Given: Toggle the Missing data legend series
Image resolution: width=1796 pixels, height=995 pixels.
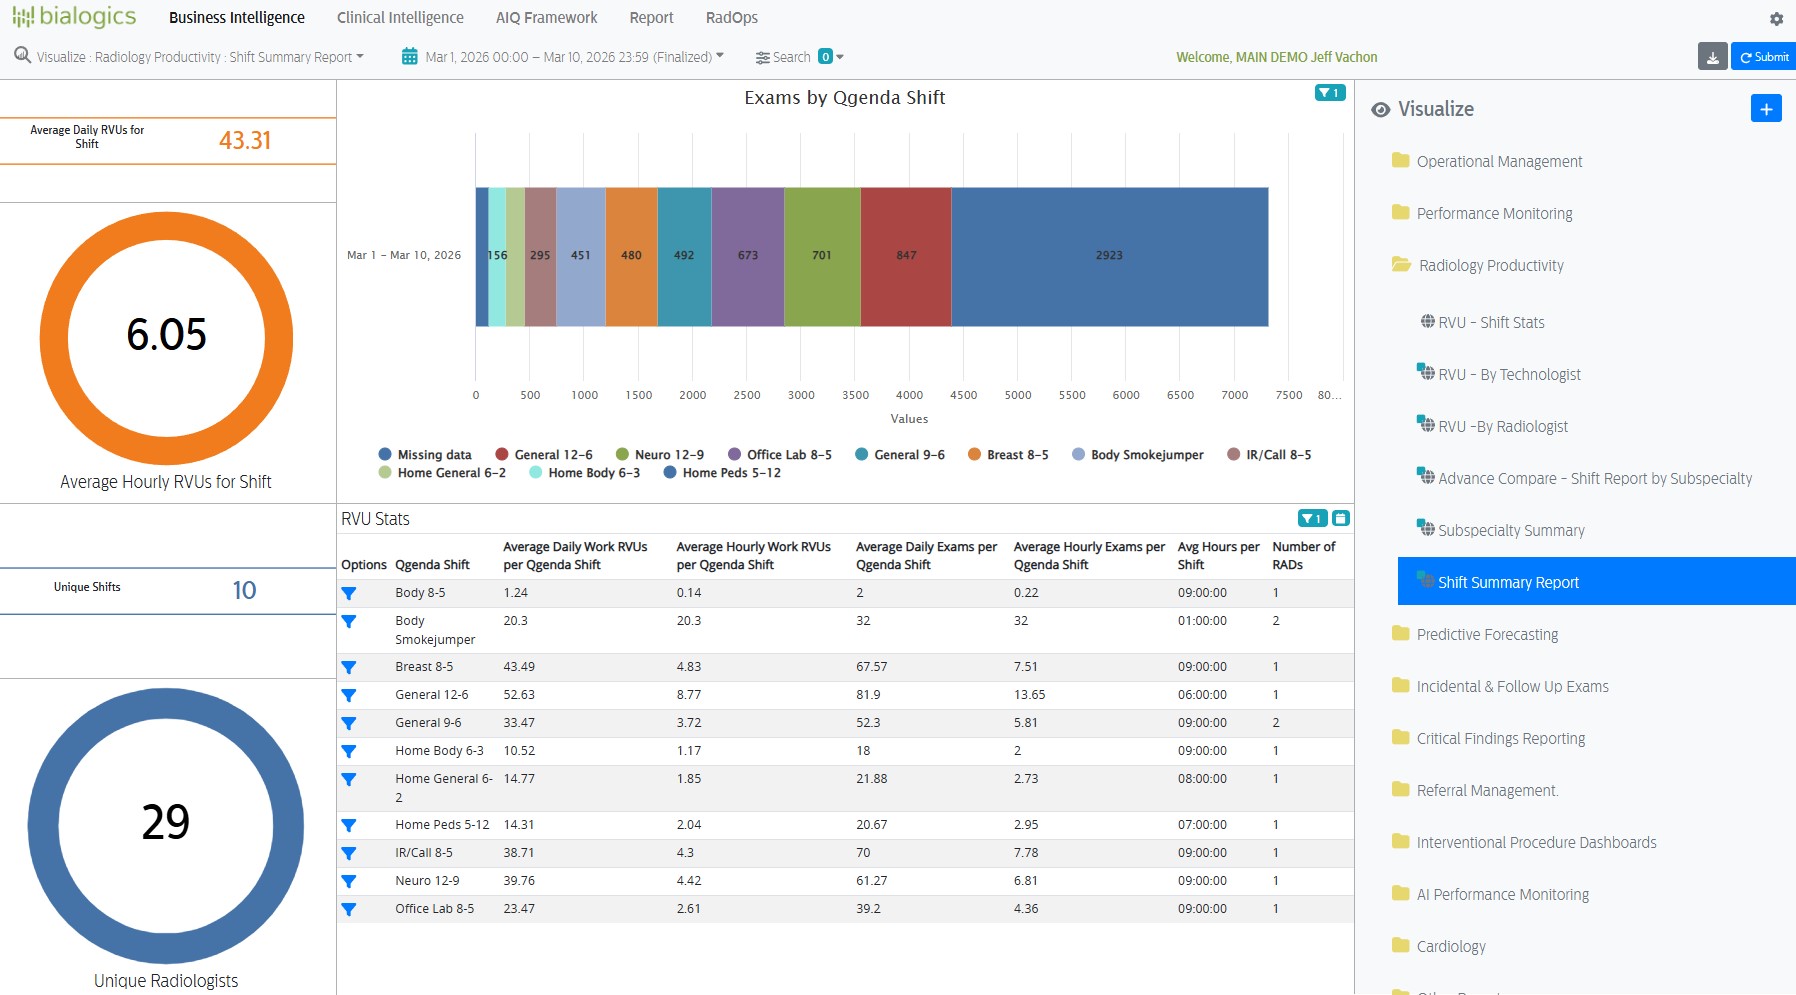Looking at the screenshot, I should [x=425, y=455].
